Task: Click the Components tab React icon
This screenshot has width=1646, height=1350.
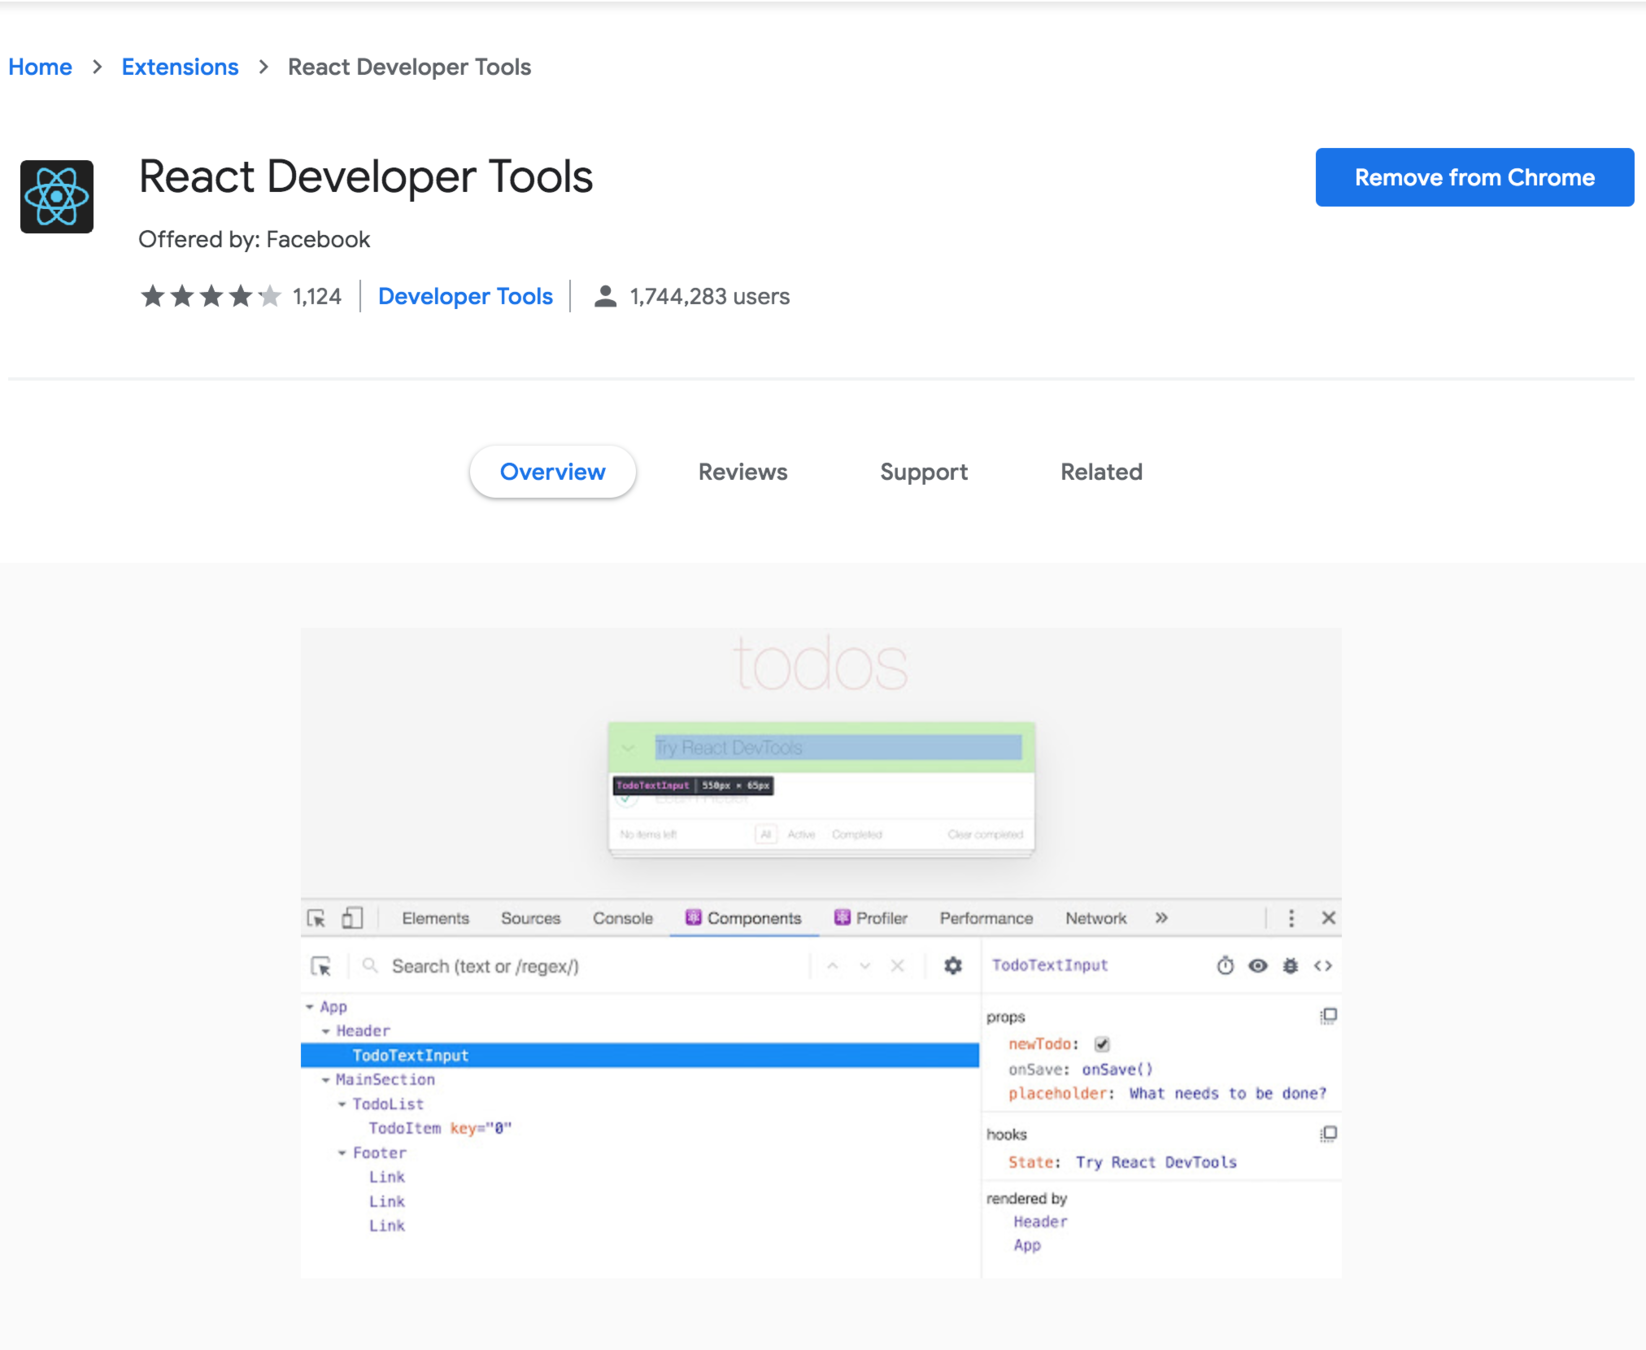Action: coord(693,918)
